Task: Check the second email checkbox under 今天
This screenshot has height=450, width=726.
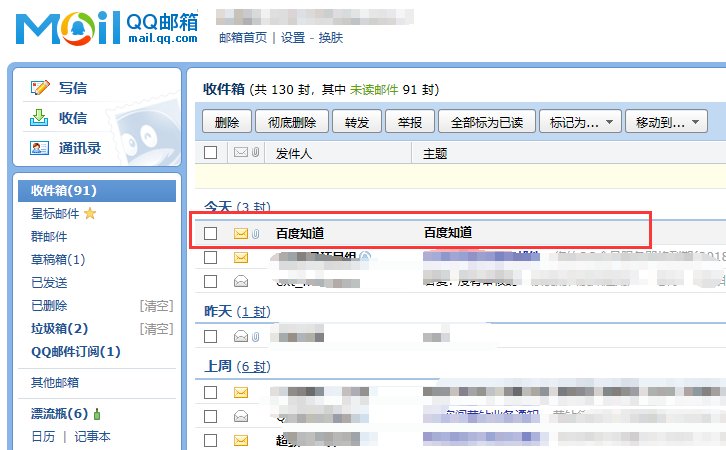Action: (x=210, y=257)
